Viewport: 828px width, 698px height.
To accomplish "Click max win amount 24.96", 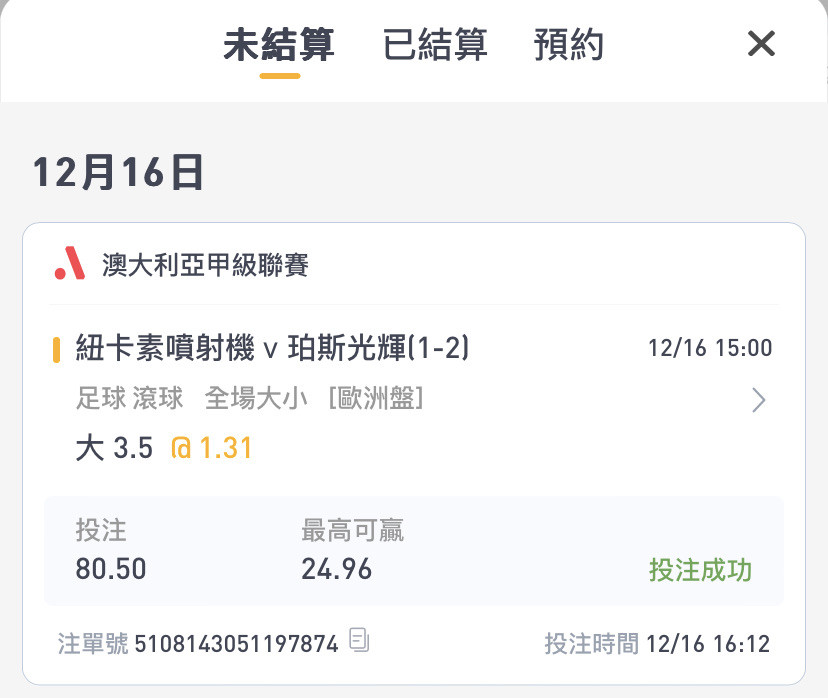I will tap(336, 569).
